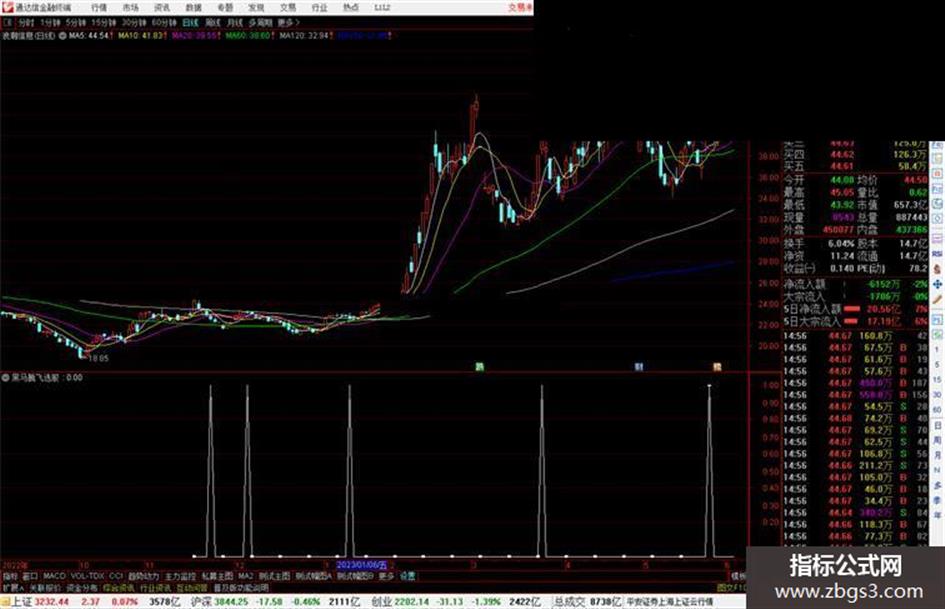
Task: Expand the 更多 > period options
Action: pyautogui.click(x=289, y=23)
